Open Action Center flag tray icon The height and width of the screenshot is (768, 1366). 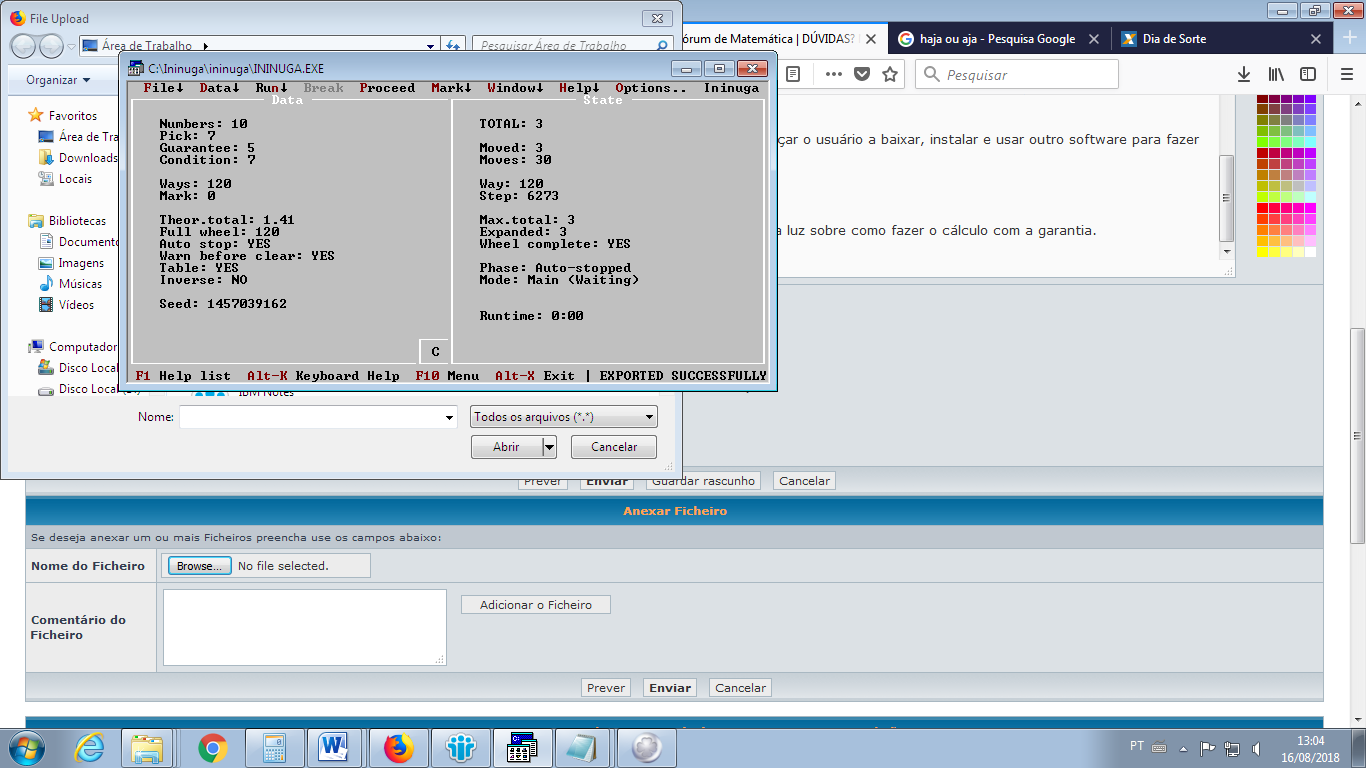click(1208, 747)
